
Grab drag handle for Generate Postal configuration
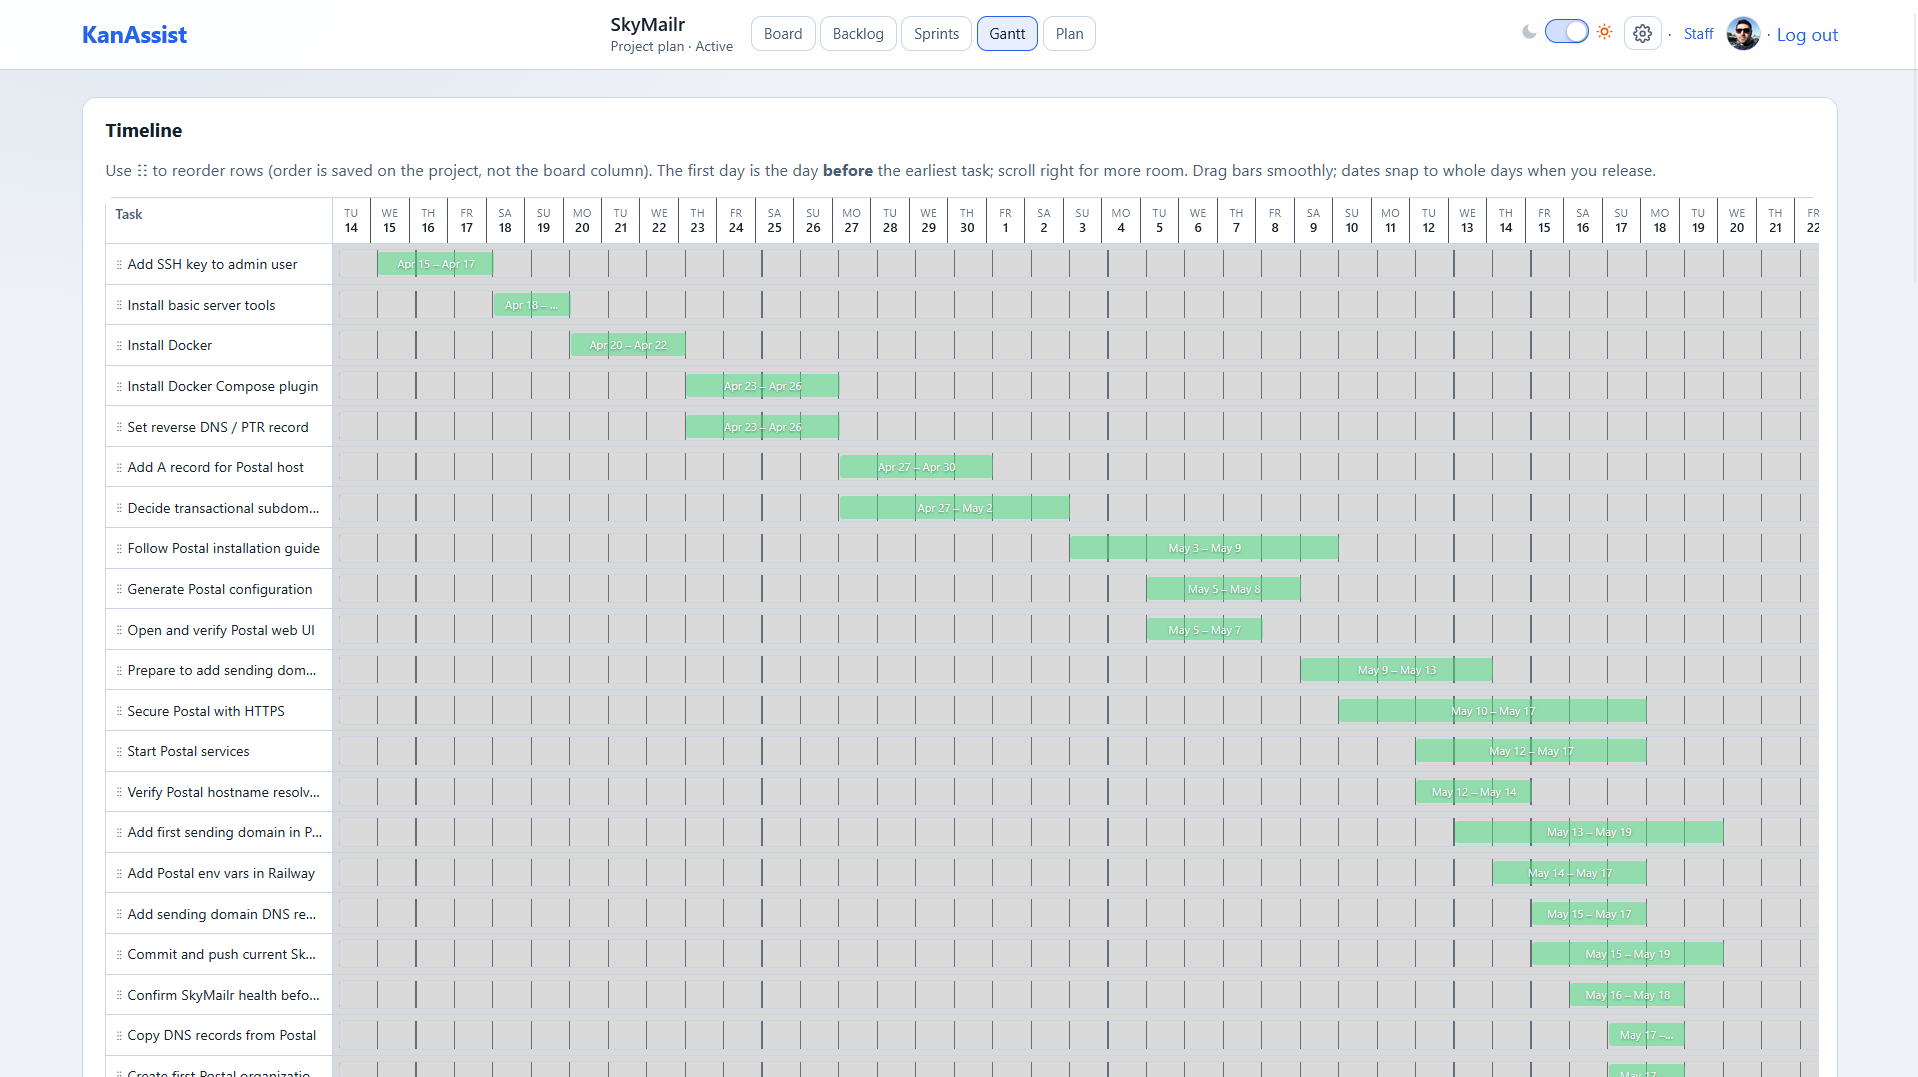119,590
